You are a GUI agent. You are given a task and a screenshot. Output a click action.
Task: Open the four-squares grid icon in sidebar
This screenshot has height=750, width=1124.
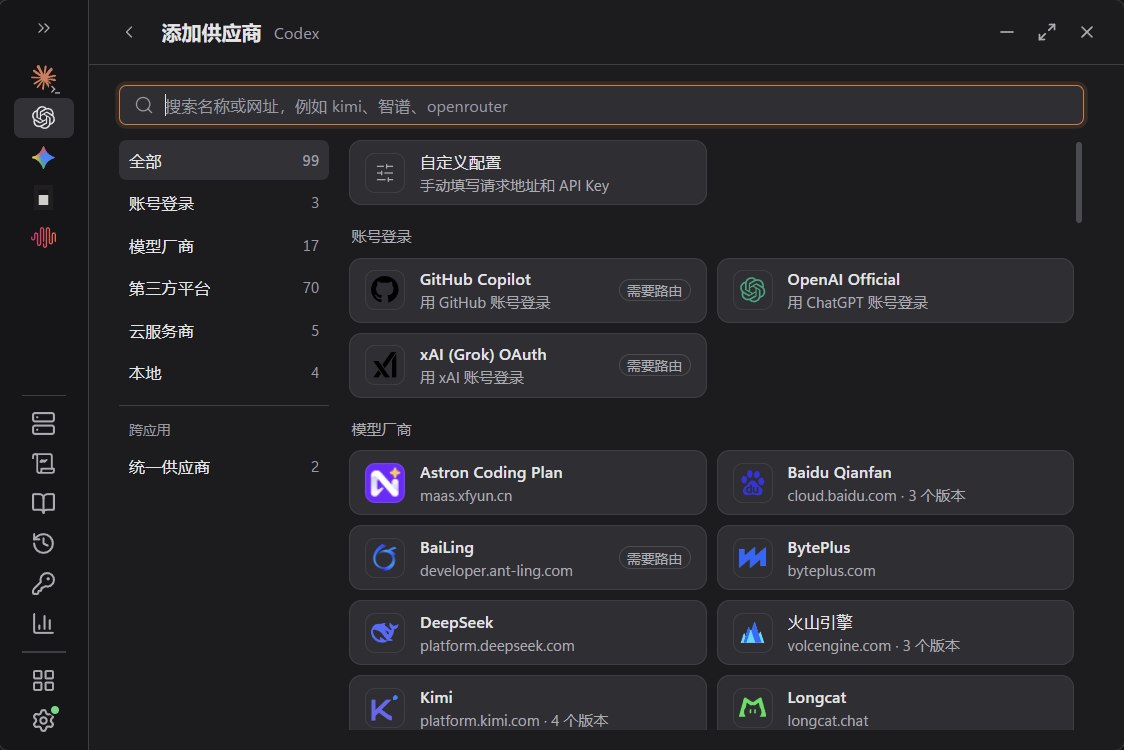[x=44, y=680]
